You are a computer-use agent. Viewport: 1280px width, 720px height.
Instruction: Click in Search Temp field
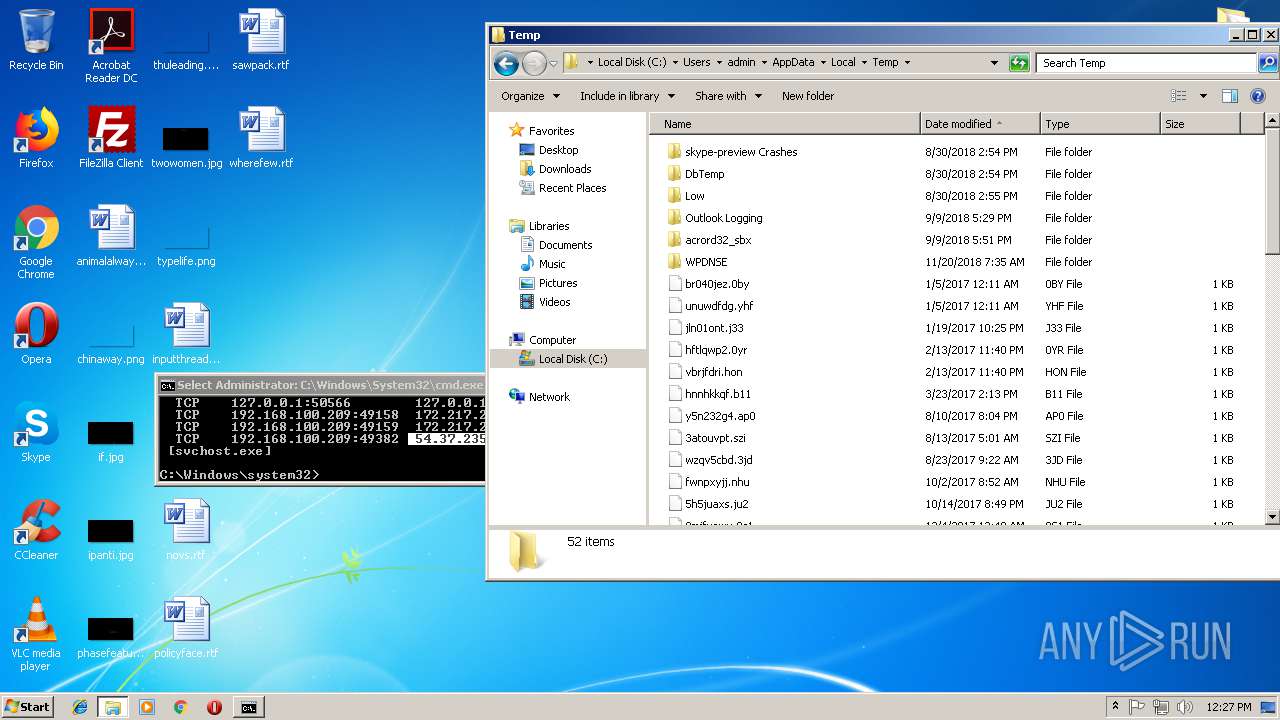tap(1146, 63)
